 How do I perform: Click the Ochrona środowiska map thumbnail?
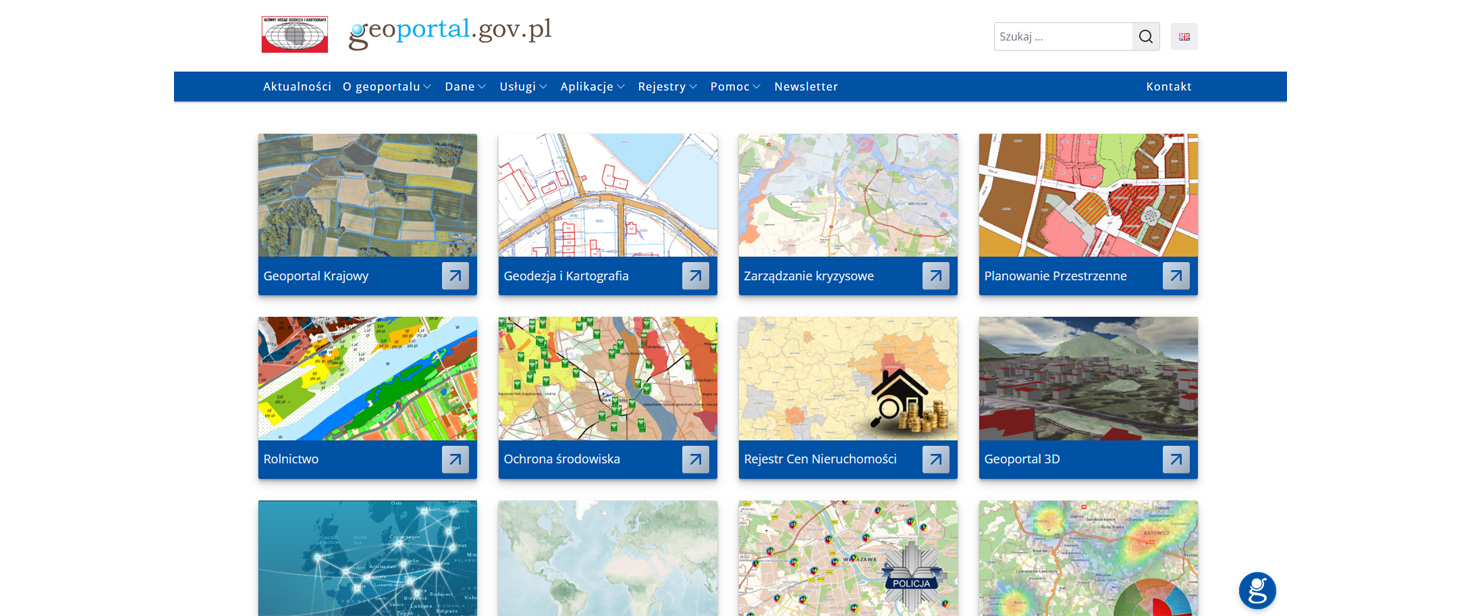tap(607, 378)
